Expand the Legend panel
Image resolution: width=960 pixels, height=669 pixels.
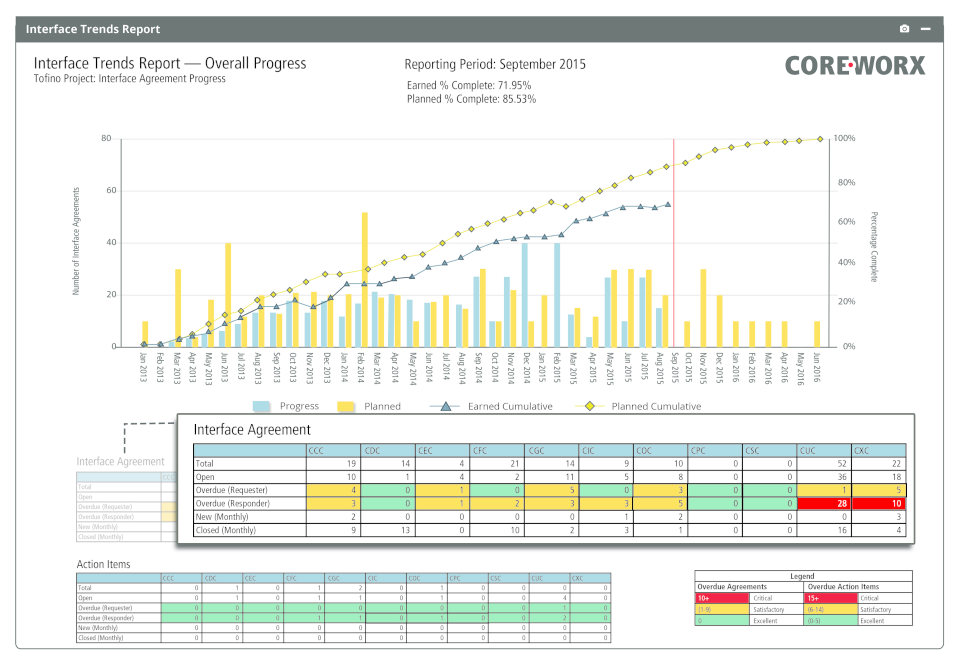800,577
